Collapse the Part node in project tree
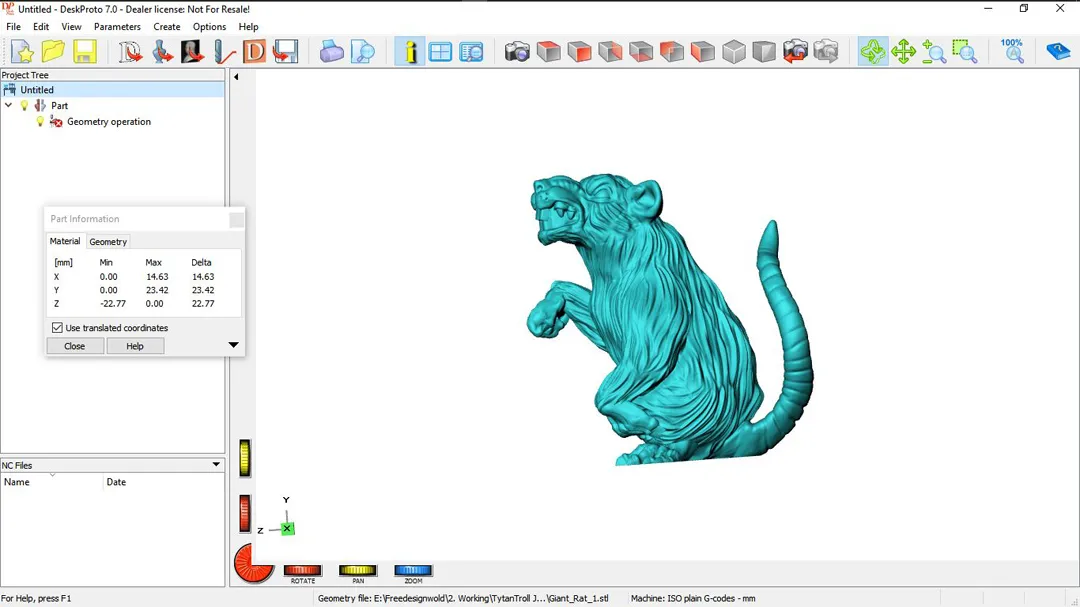Screen dimensions: 1080x607 8,105
